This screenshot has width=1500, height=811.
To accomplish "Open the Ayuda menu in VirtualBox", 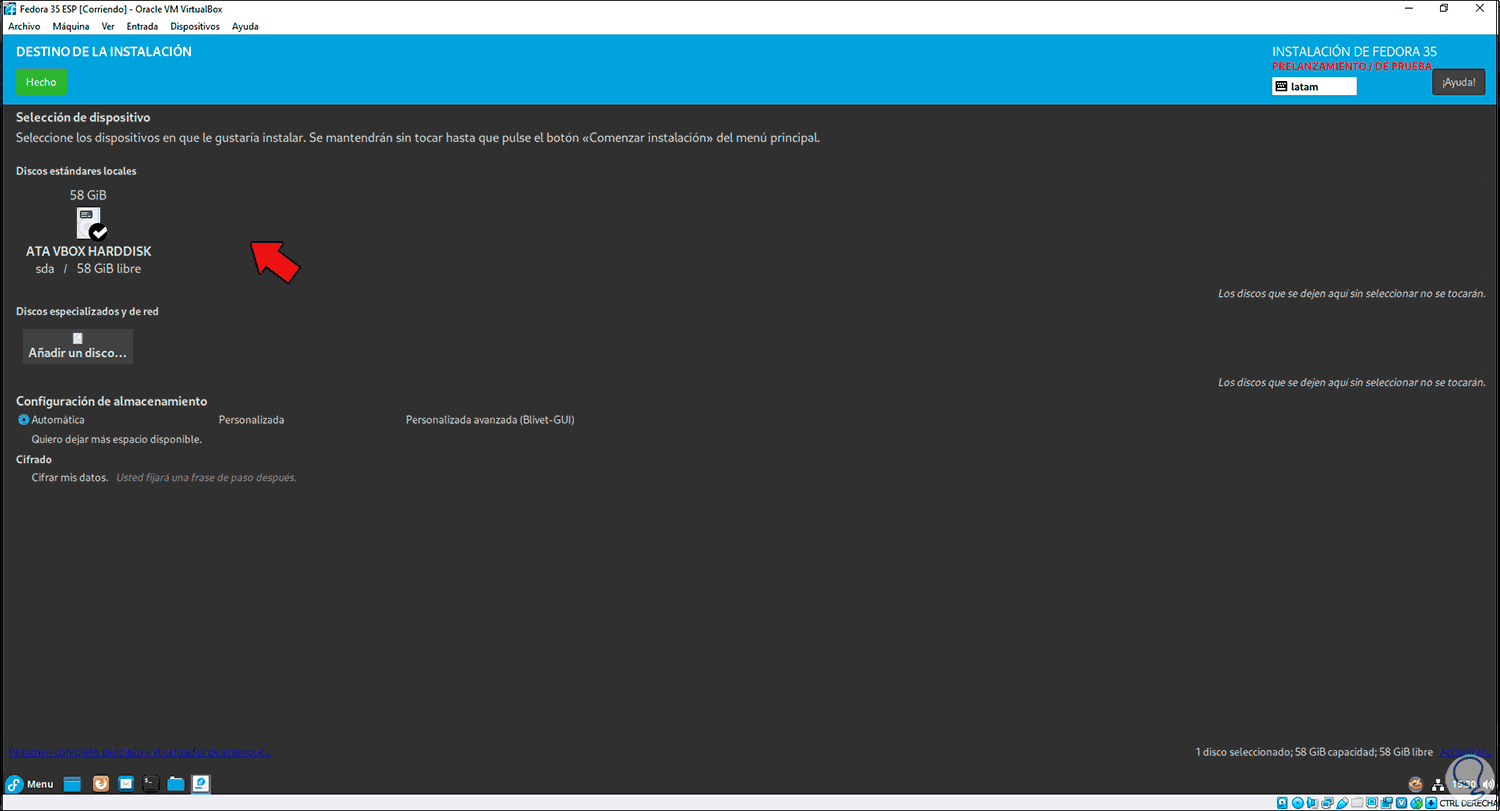I will (245, 26).
